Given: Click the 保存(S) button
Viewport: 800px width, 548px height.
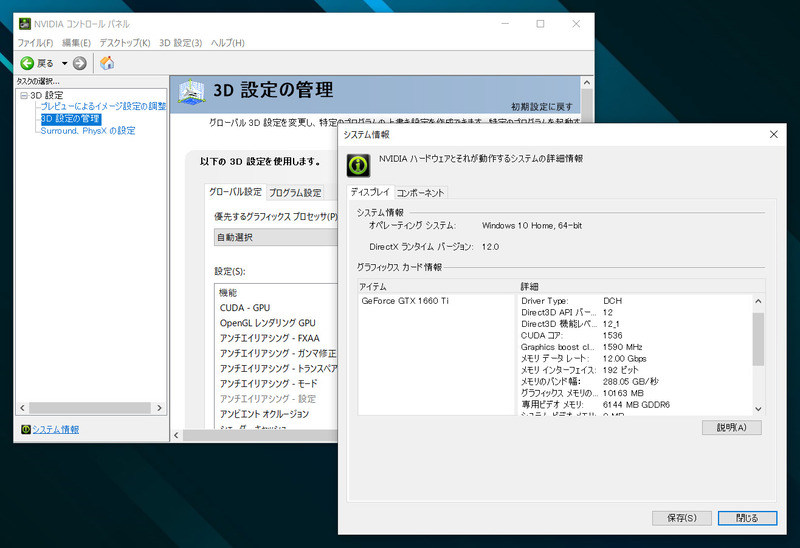Looking at the screenshot, I should click(x=682, y=518).
